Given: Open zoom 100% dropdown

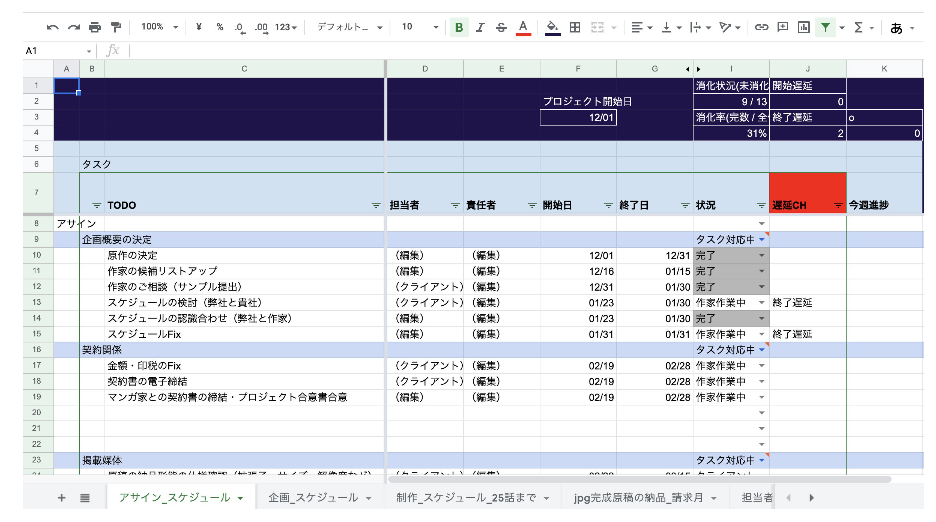Looking at the screenshot, I should click(x=159, y=27).
